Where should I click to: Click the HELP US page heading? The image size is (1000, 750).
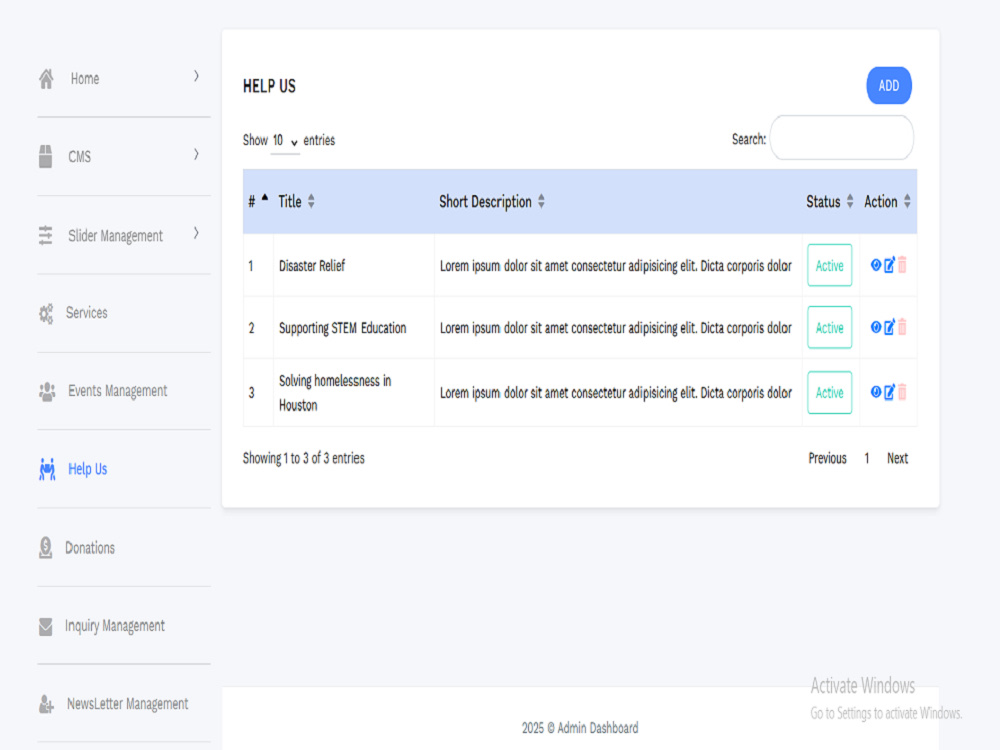coord(269,86)
